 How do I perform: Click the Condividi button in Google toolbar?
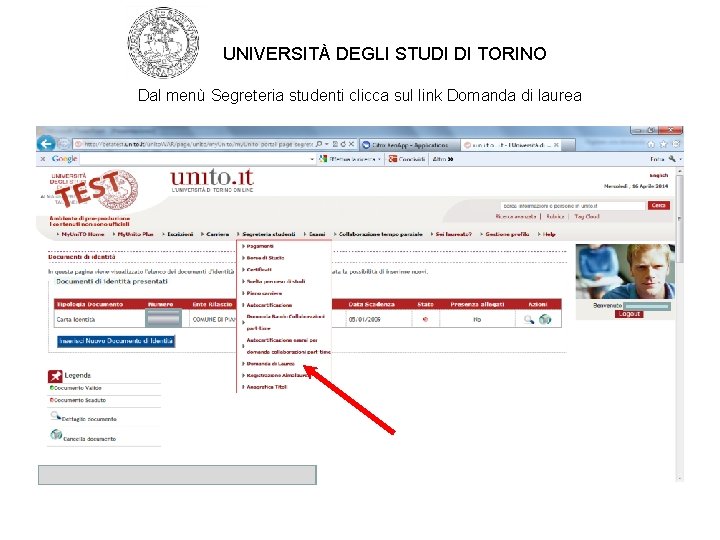pos(407,159)
